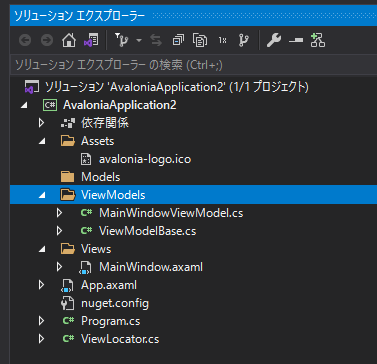Select the Models folder
The image size is (377, 364).
click(100, 177)
